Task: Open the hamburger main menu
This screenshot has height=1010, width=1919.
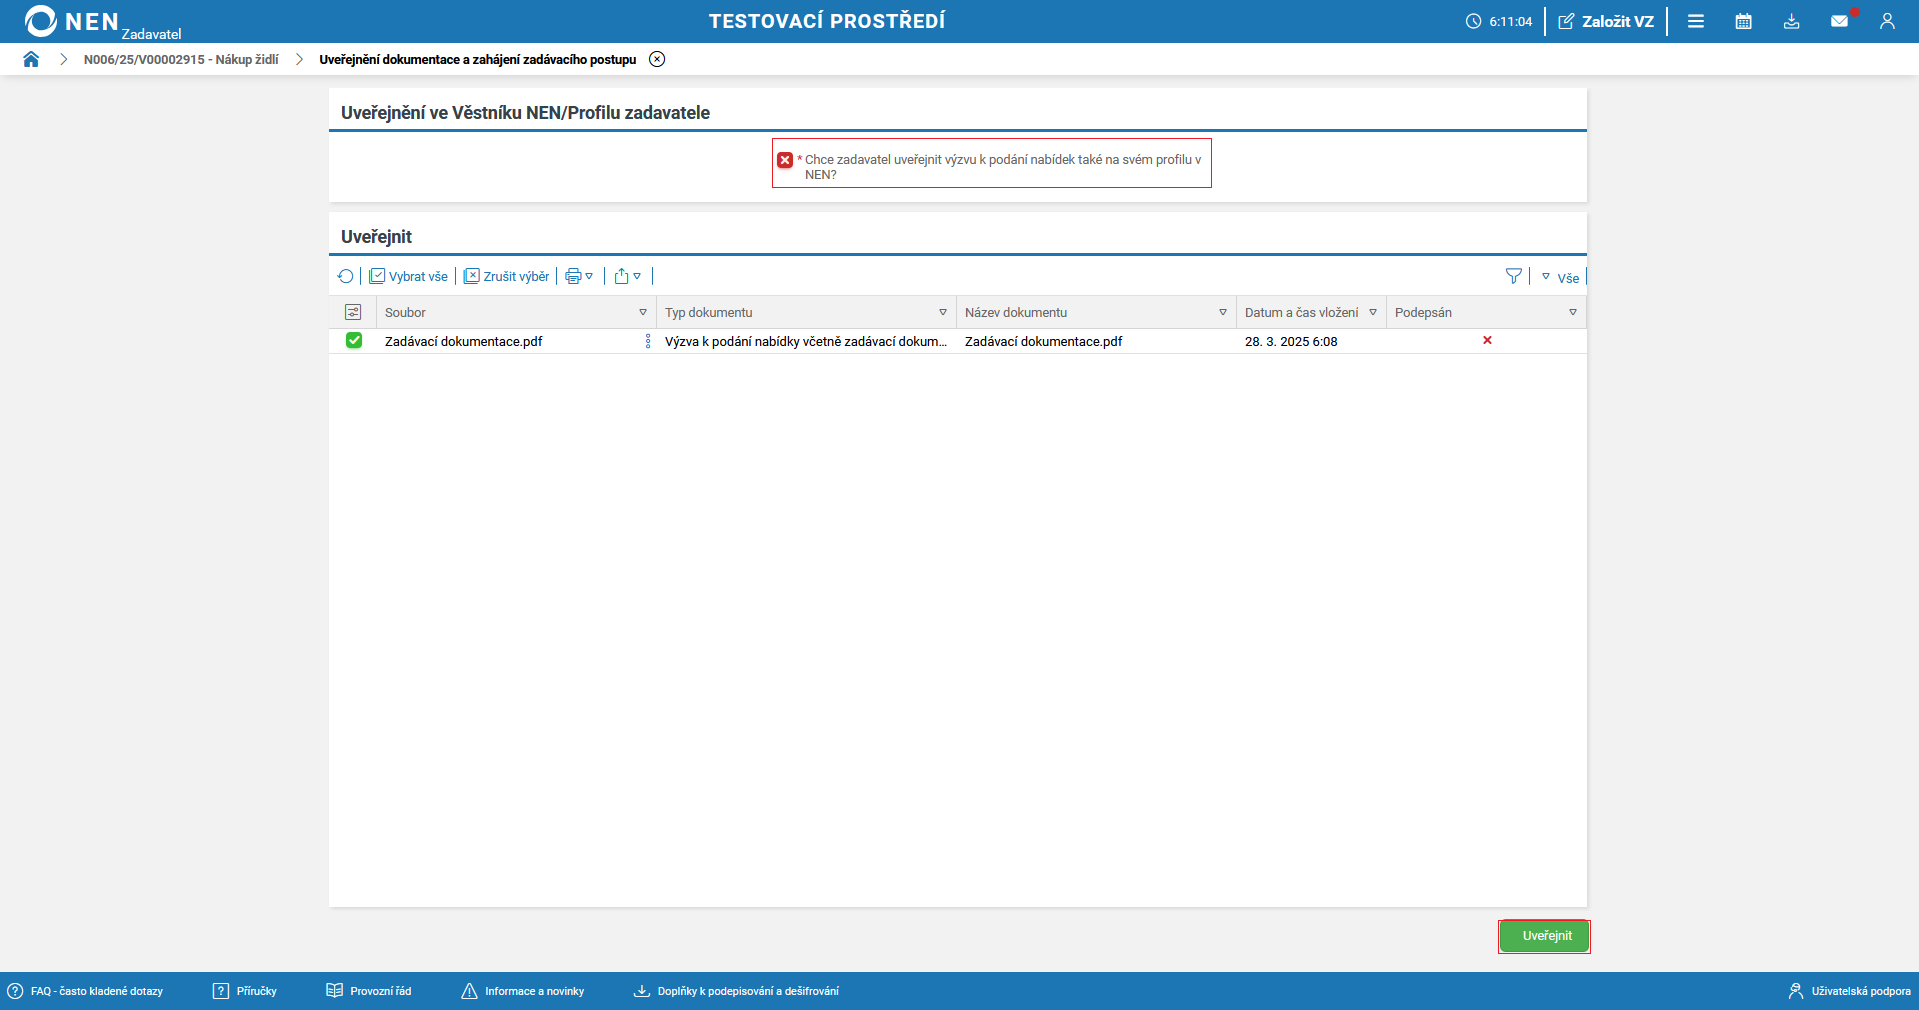Action: pyautogui.click(x=1695, y=21)
